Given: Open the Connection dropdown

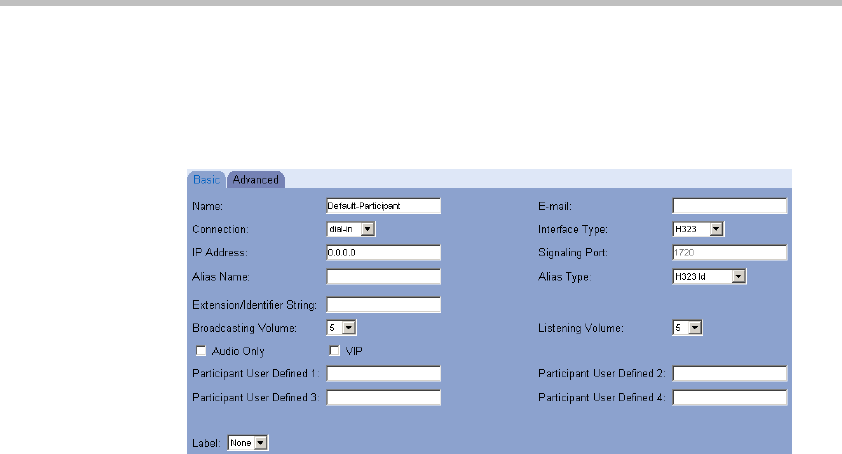Looking at the screenshot, I should [351, 229].
